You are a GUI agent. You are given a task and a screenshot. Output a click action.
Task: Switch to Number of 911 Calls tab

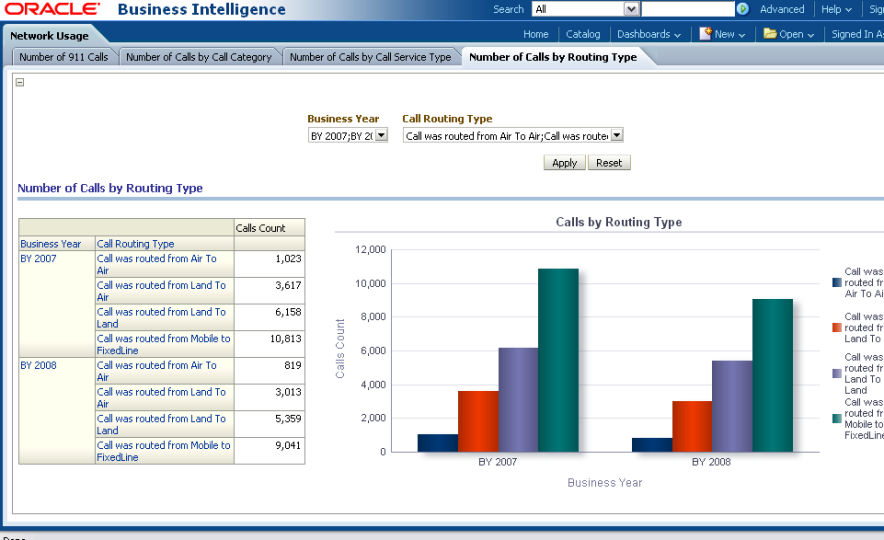point(64,57)
